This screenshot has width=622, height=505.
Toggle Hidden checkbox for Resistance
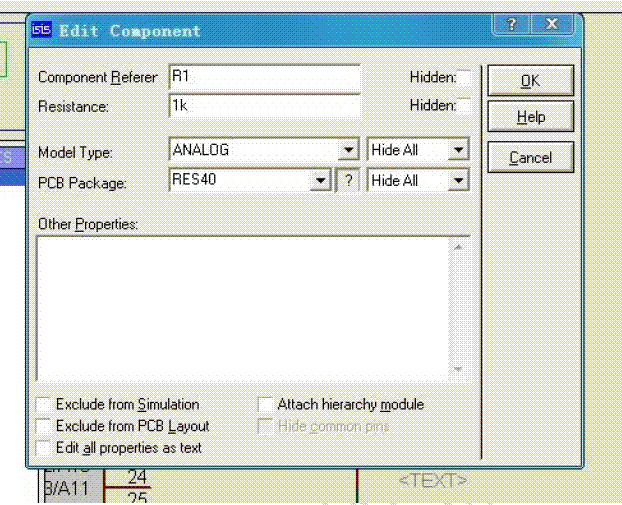click(x=464, y=106)
